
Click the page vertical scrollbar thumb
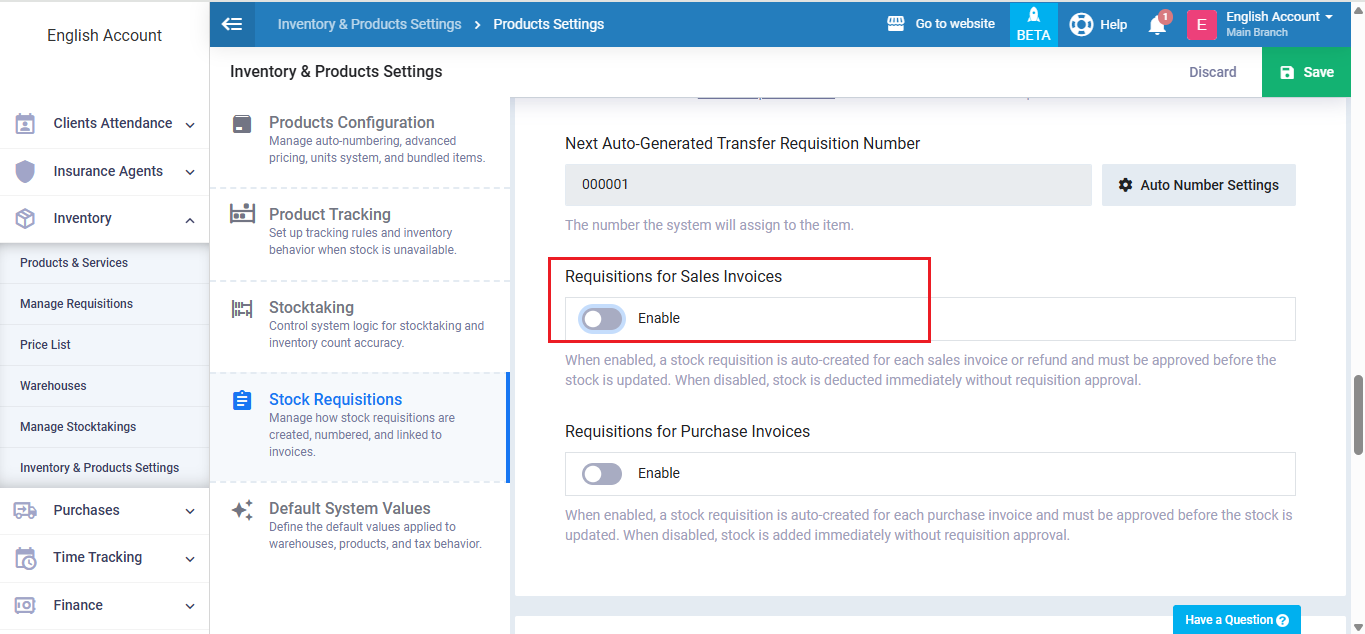[x=1357, y=414]
